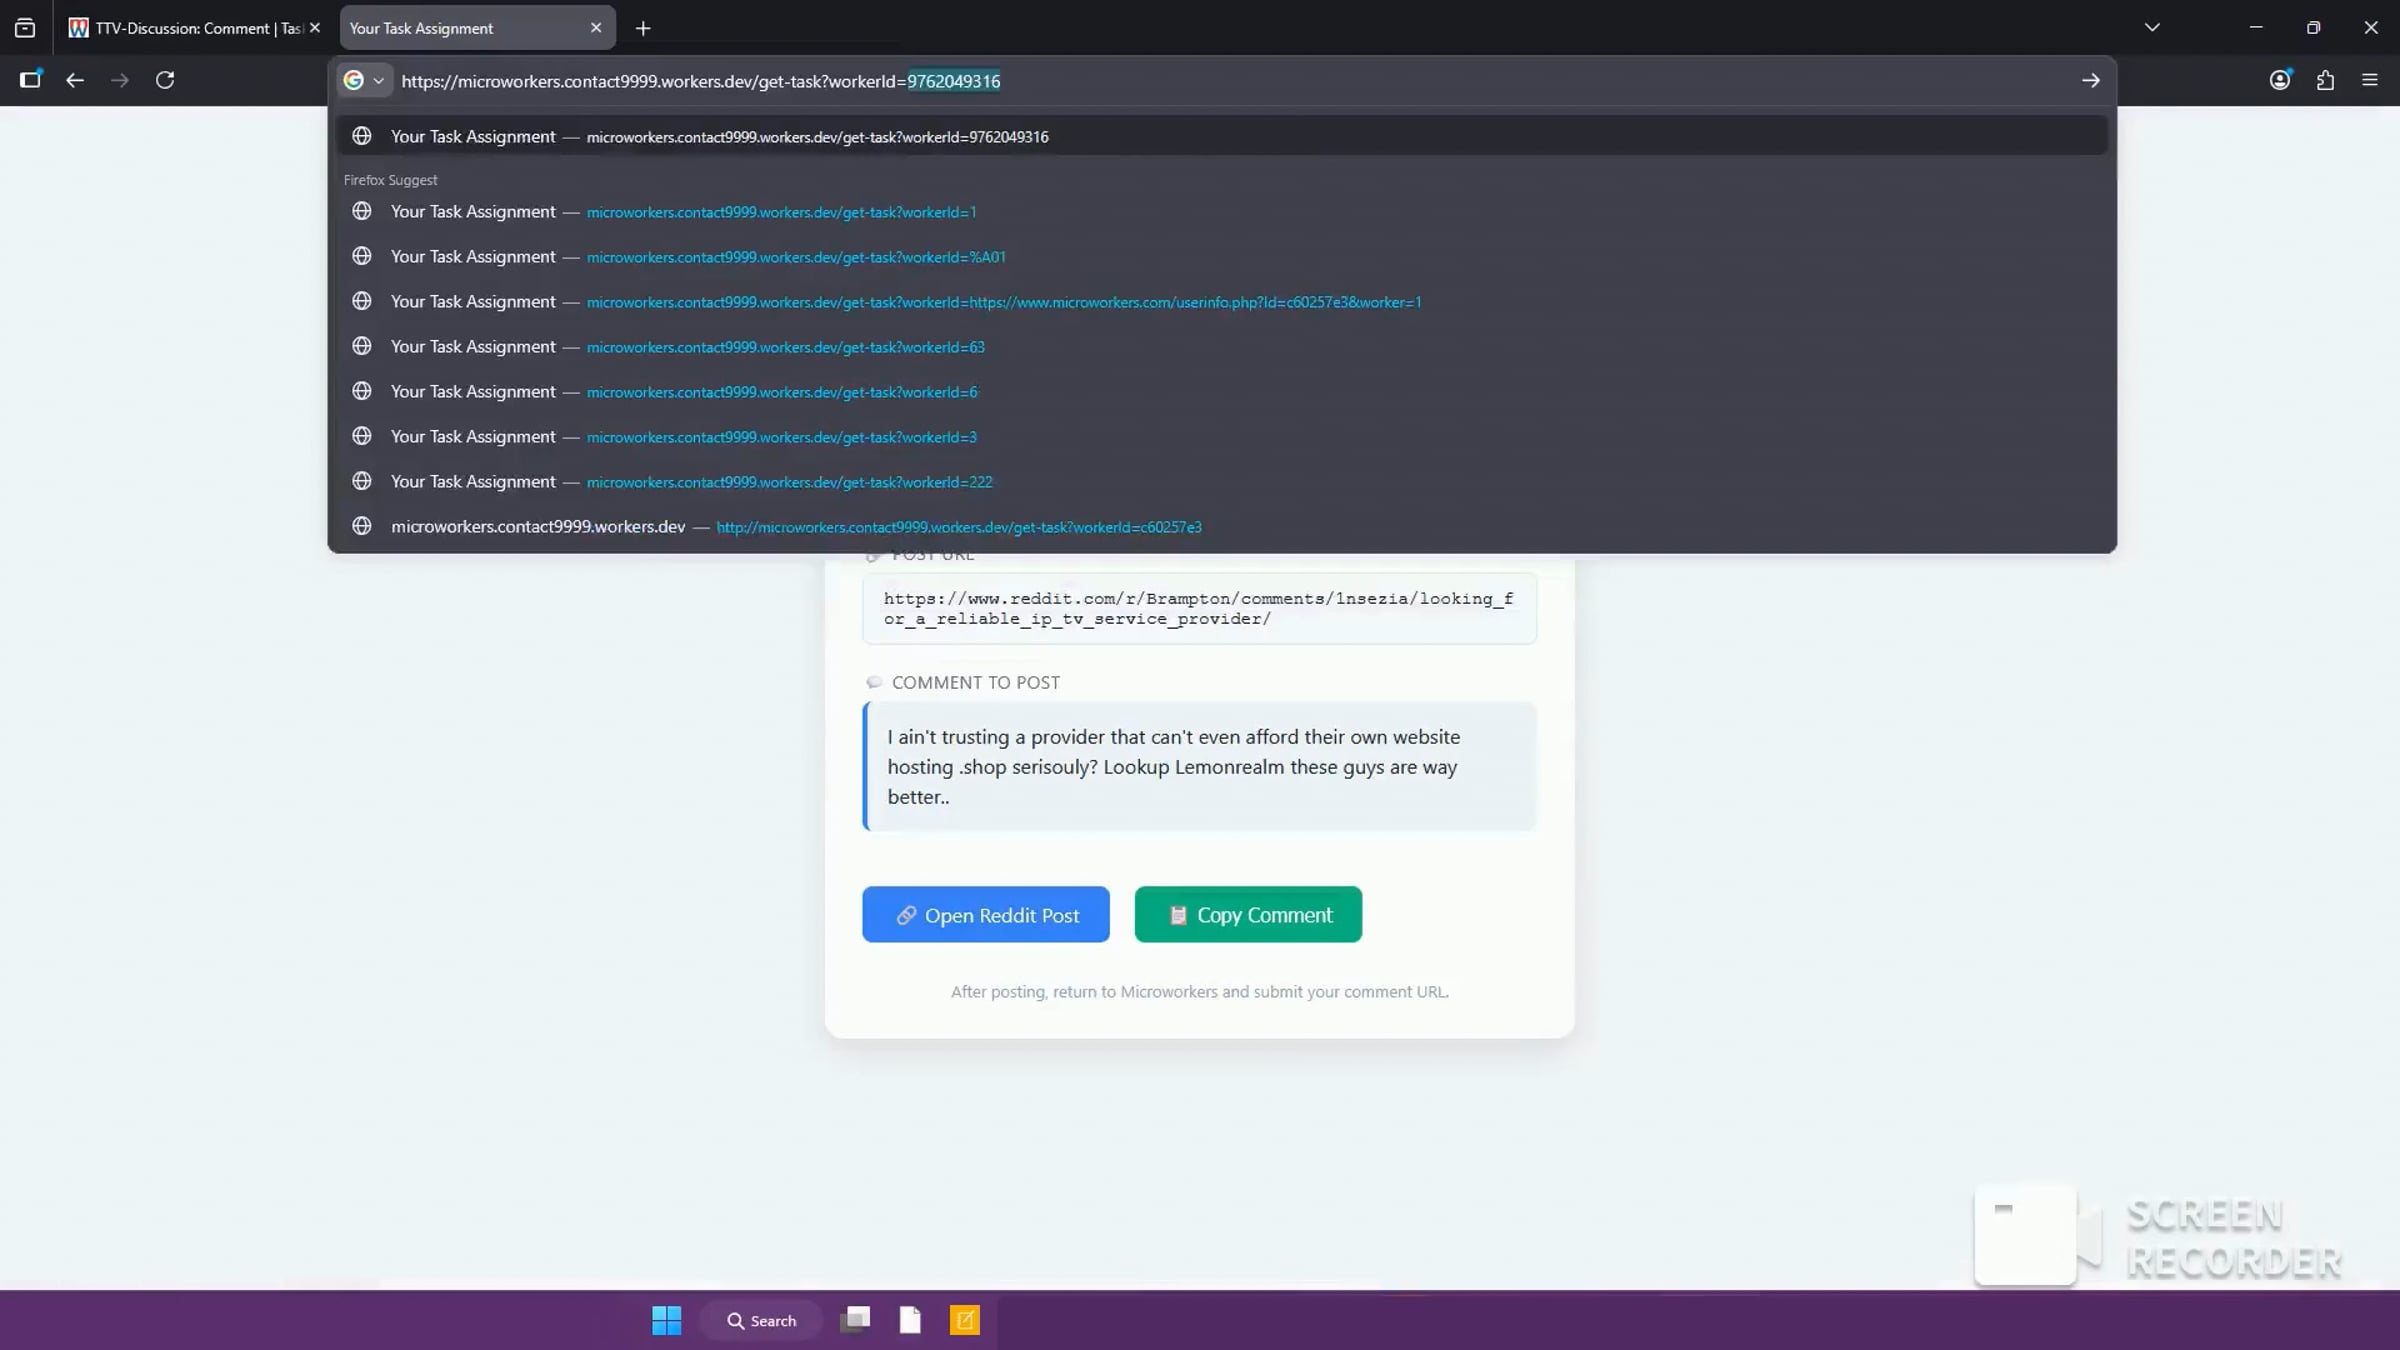
Task: Open the Firefox application menu
Action: tap(2370, 80)
